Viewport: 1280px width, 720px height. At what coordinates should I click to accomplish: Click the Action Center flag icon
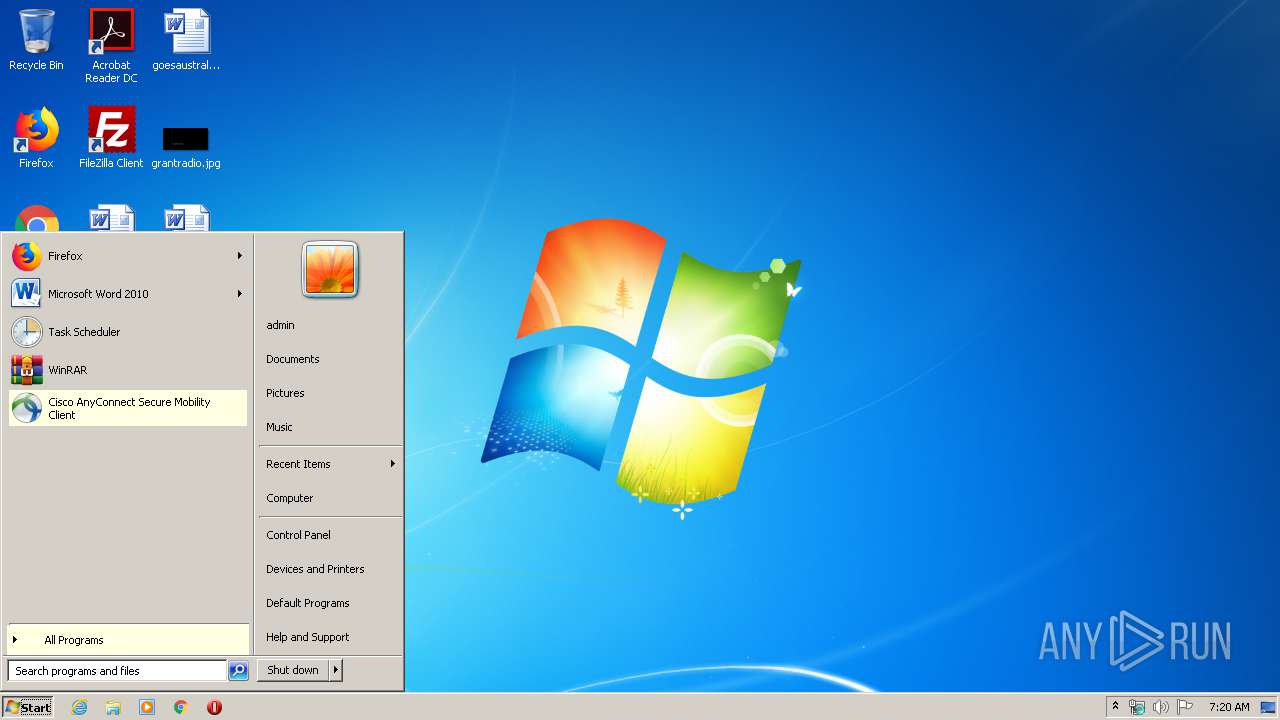pos(1185,707)
